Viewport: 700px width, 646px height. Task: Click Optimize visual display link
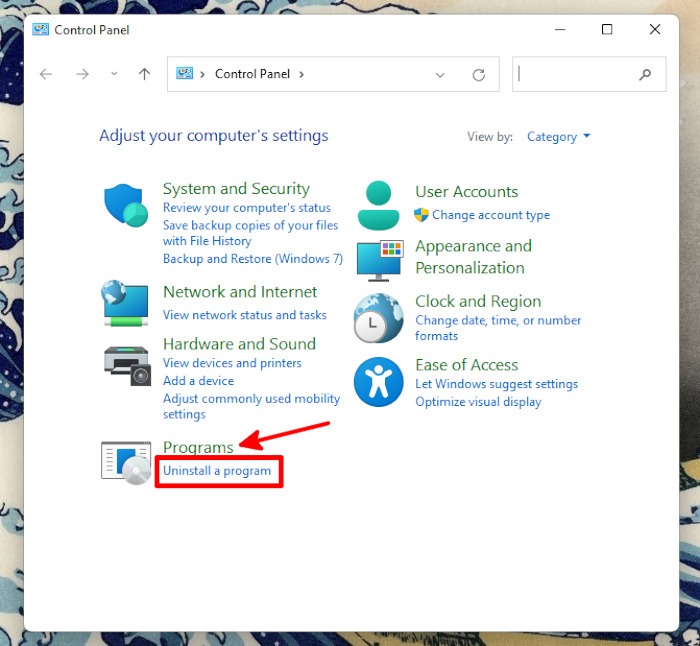pyautogui.click(x=478, y=402)
